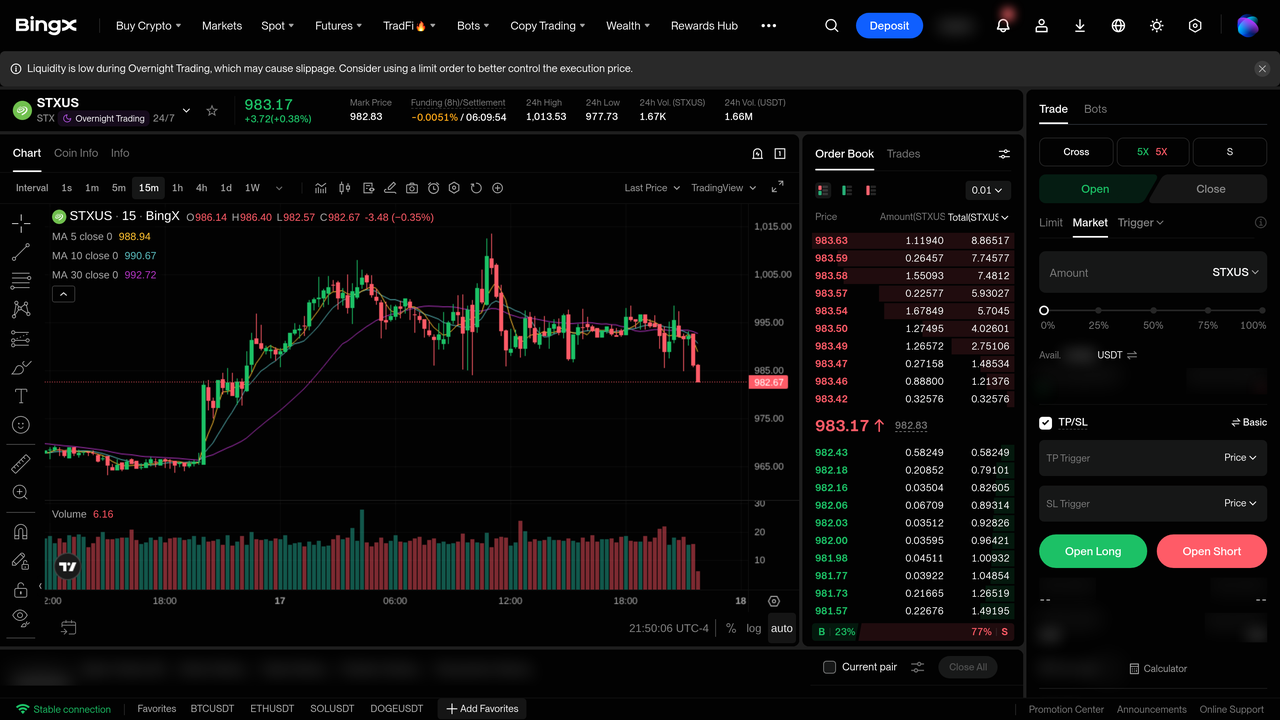This screenshot has height=720, width=1280.
Task: Uncheck the TP/SL checkbox
Action: [1045, 423]
